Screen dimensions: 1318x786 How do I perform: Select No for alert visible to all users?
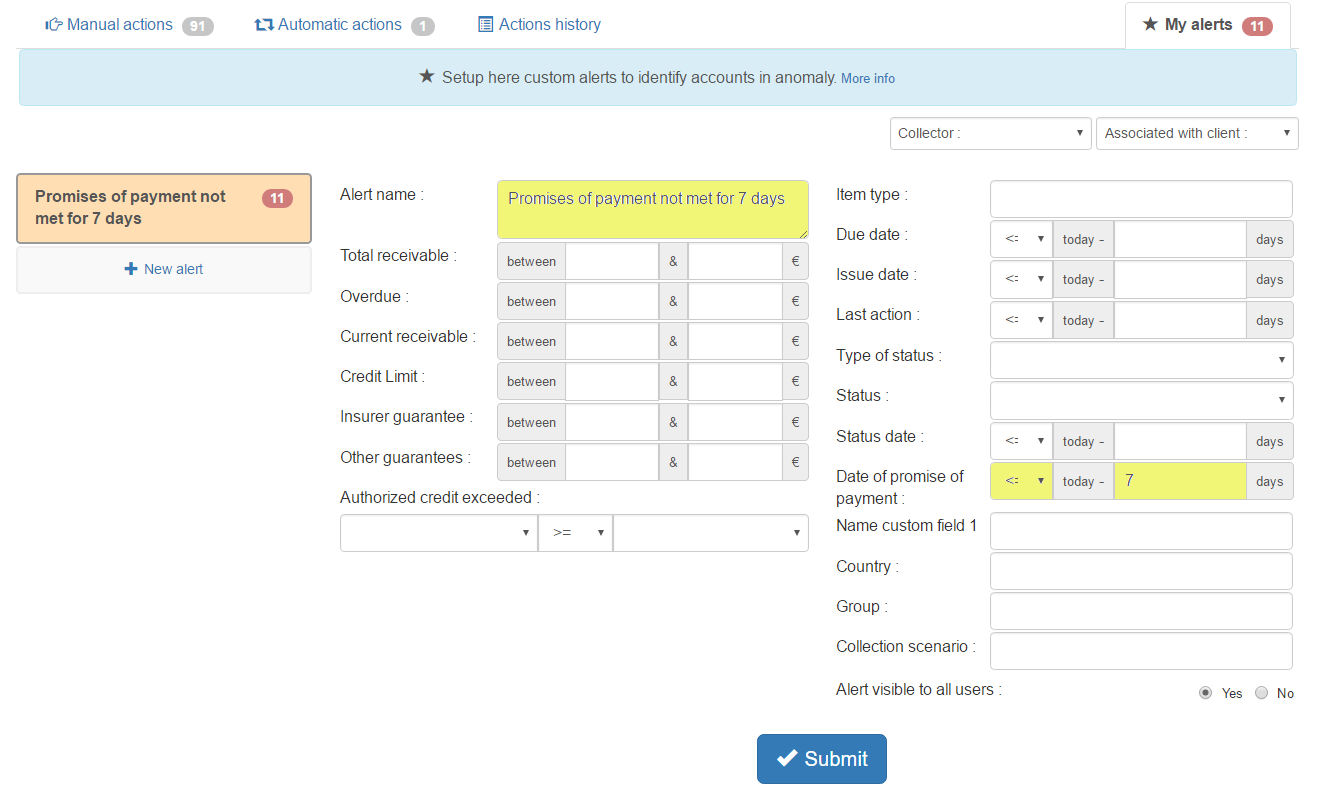click(x=1261, y=693)
